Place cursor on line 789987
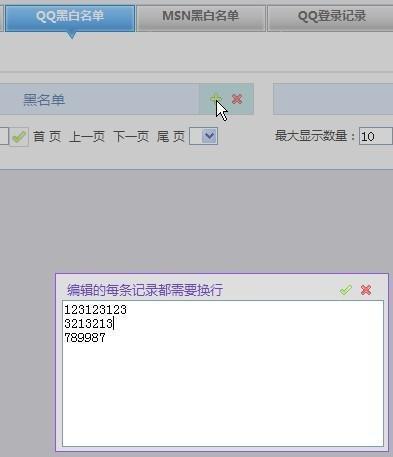The height and width of the screenshot is (457, 393). coord(85,338)
